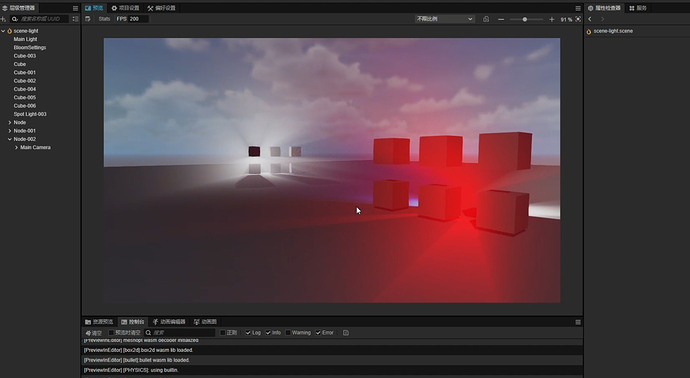Open the project settings tab

[x=125, y=8]
